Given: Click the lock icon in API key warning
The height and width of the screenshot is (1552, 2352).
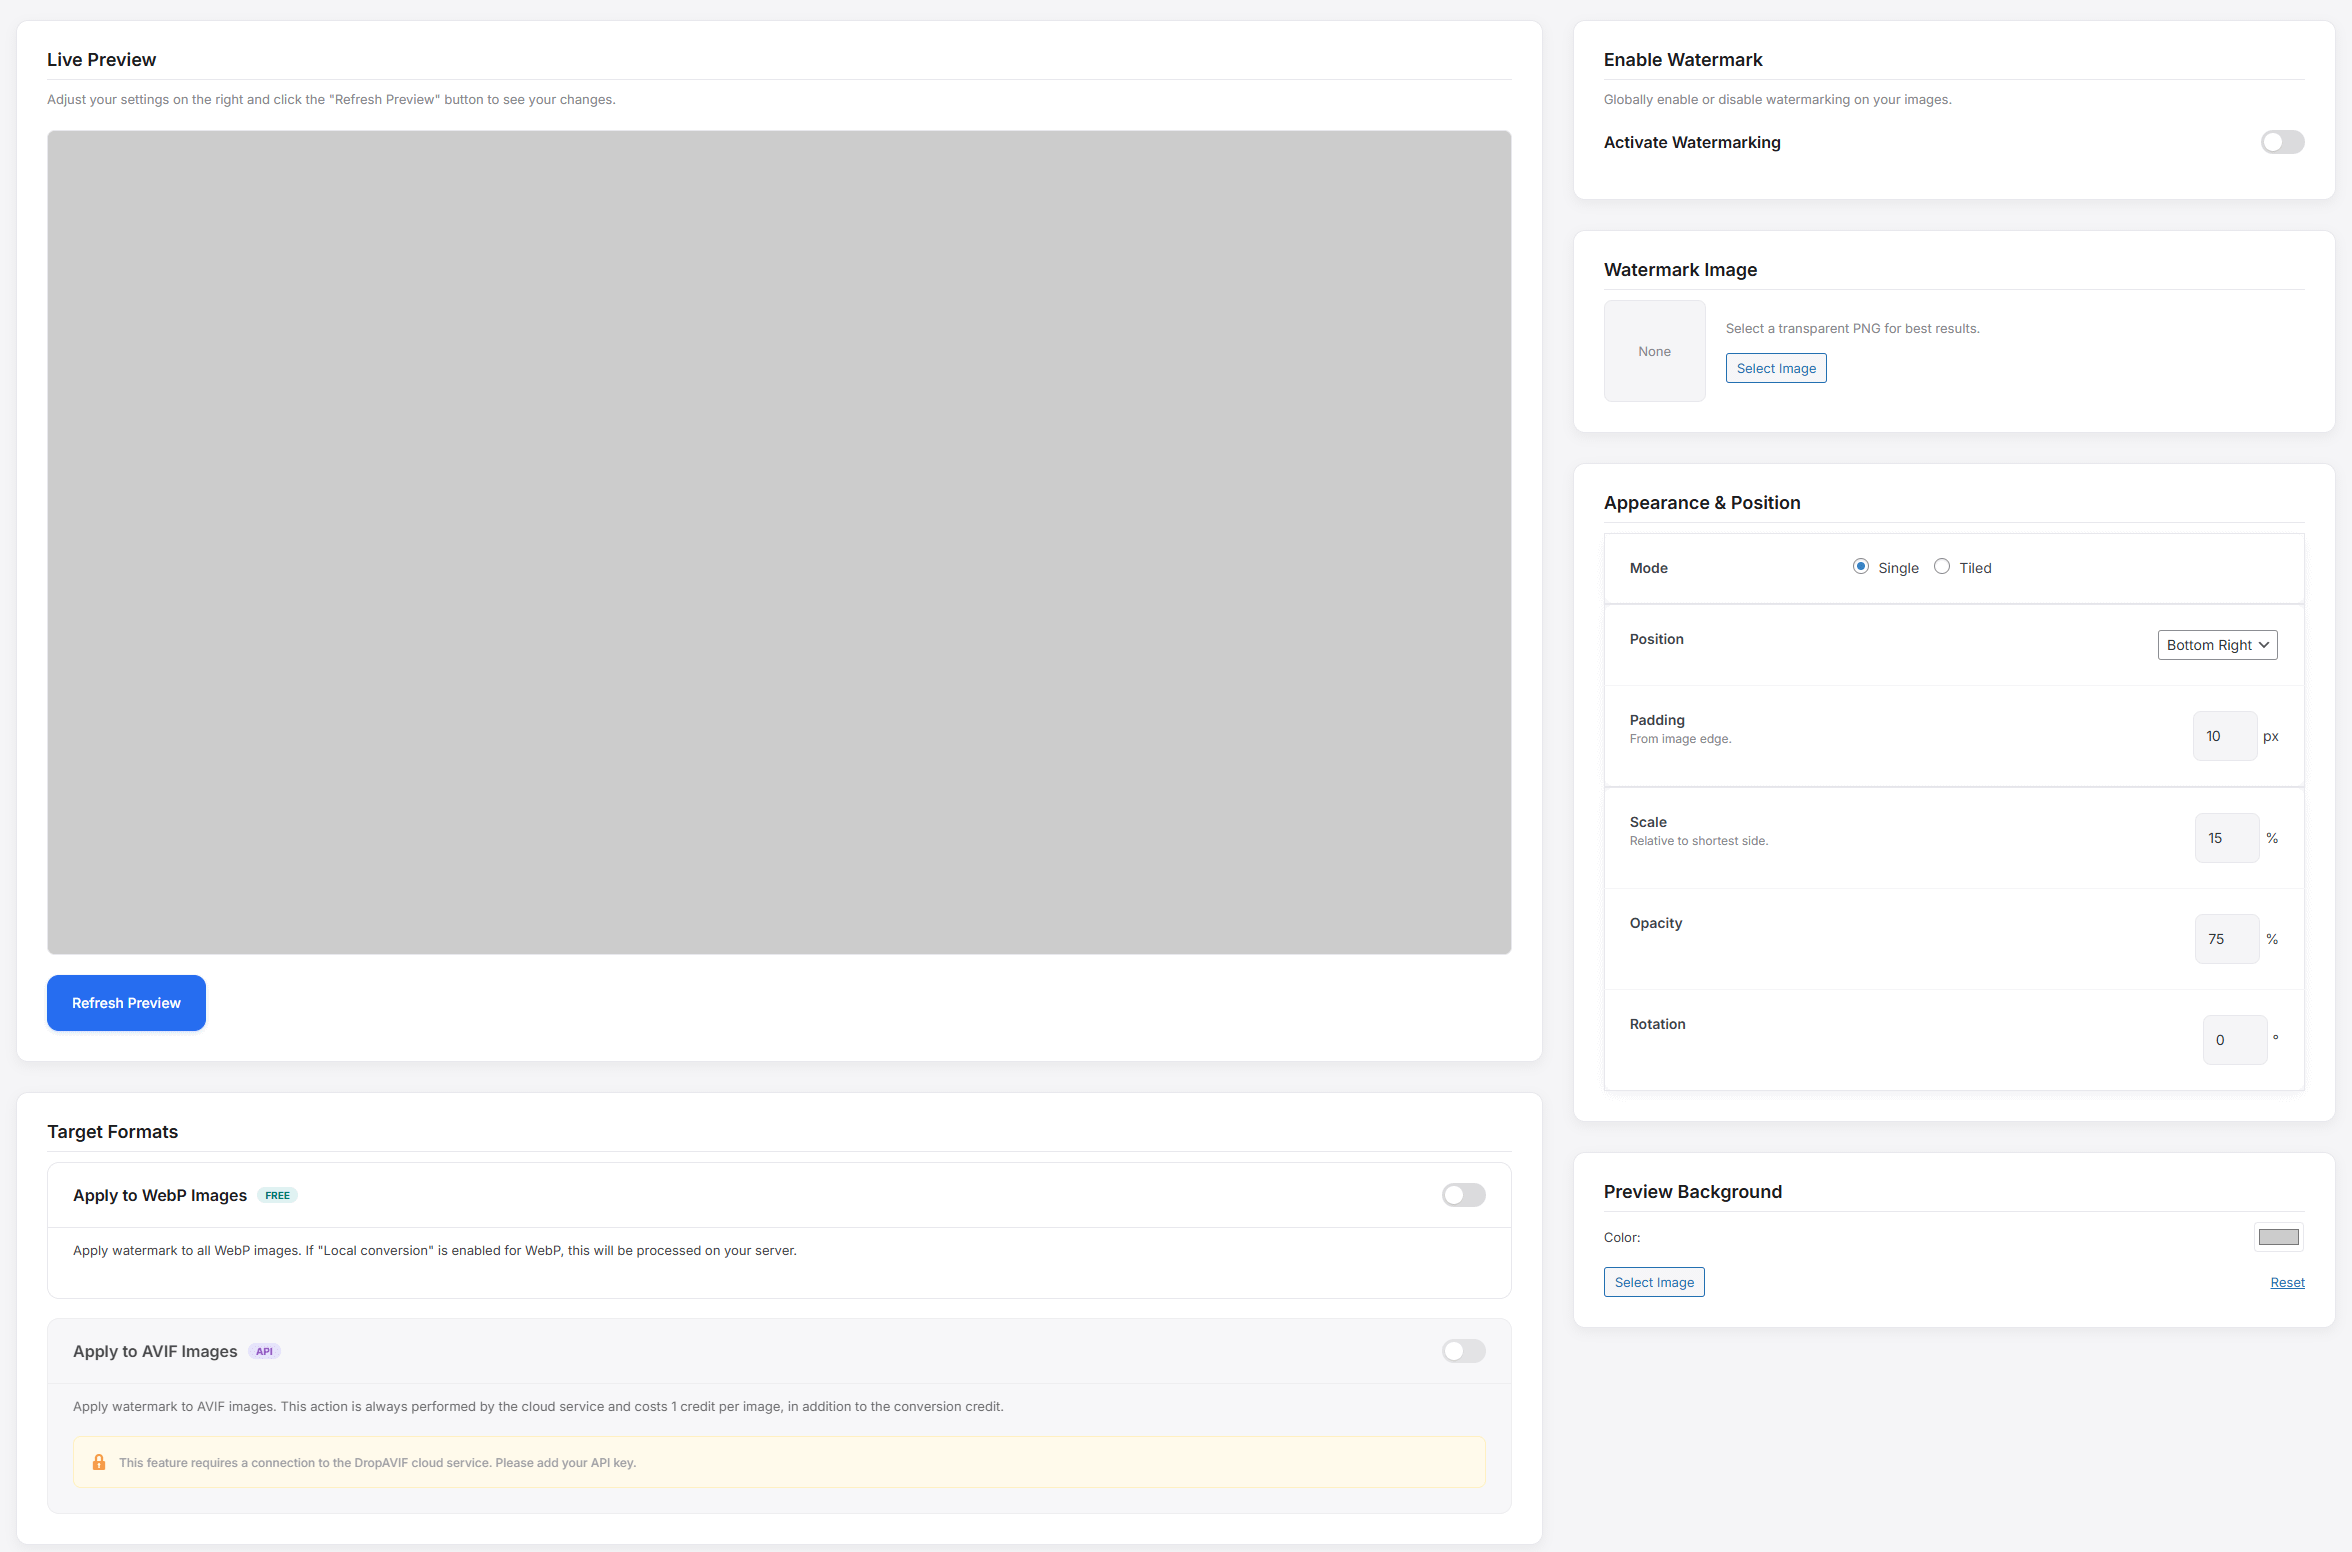Looking at the screenshot, I should [x=99, y=1462].
